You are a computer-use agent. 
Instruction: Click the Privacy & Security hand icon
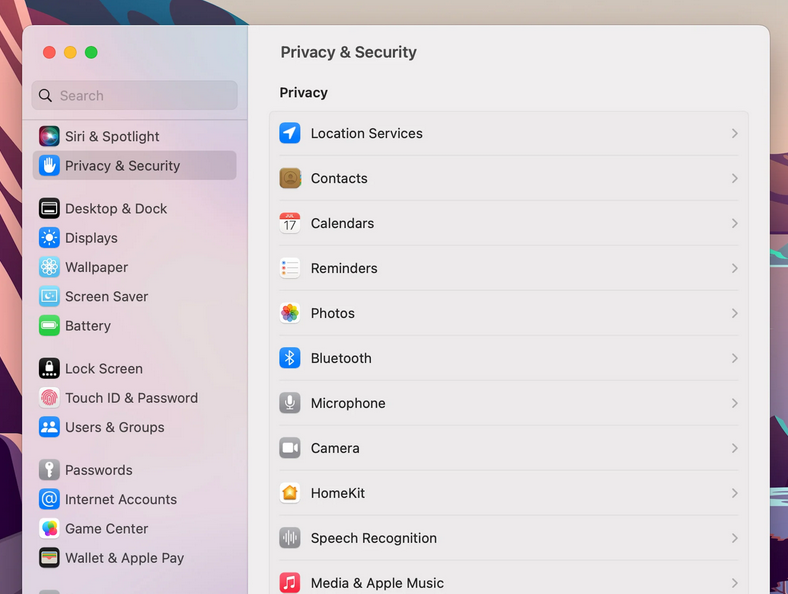point(49,165)
